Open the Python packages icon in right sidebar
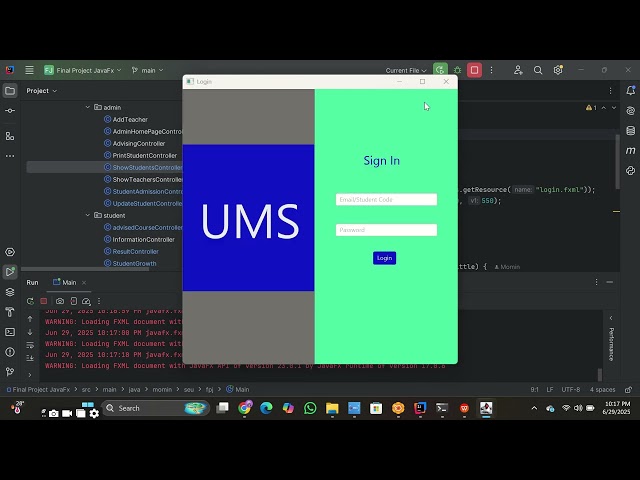 [631, 171]
